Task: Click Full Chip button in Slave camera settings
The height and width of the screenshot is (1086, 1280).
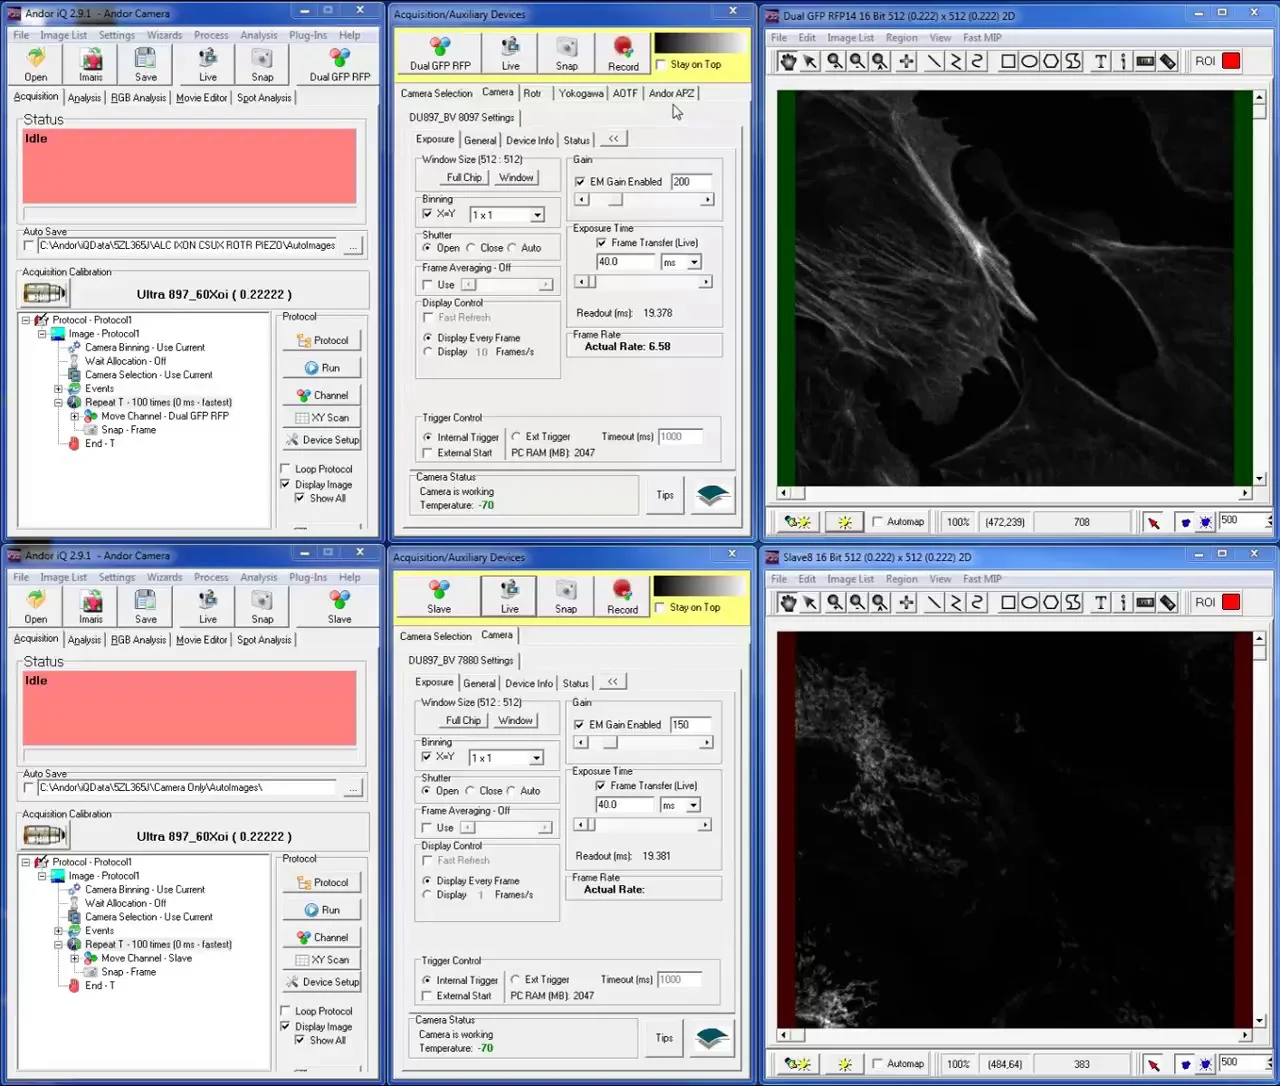Action: [x=463, y=721]
